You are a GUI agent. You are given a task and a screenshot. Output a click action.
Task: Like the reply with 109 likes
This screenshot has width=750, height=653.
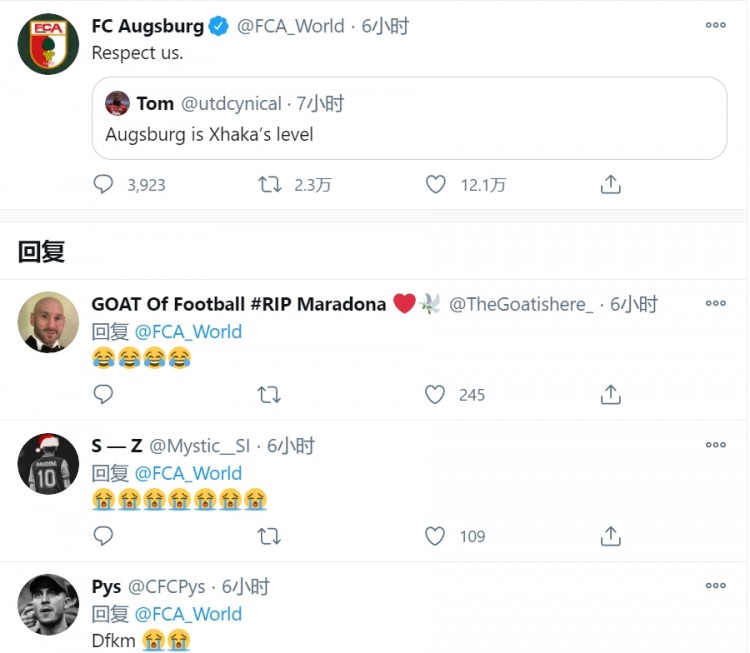coord(435,537)
